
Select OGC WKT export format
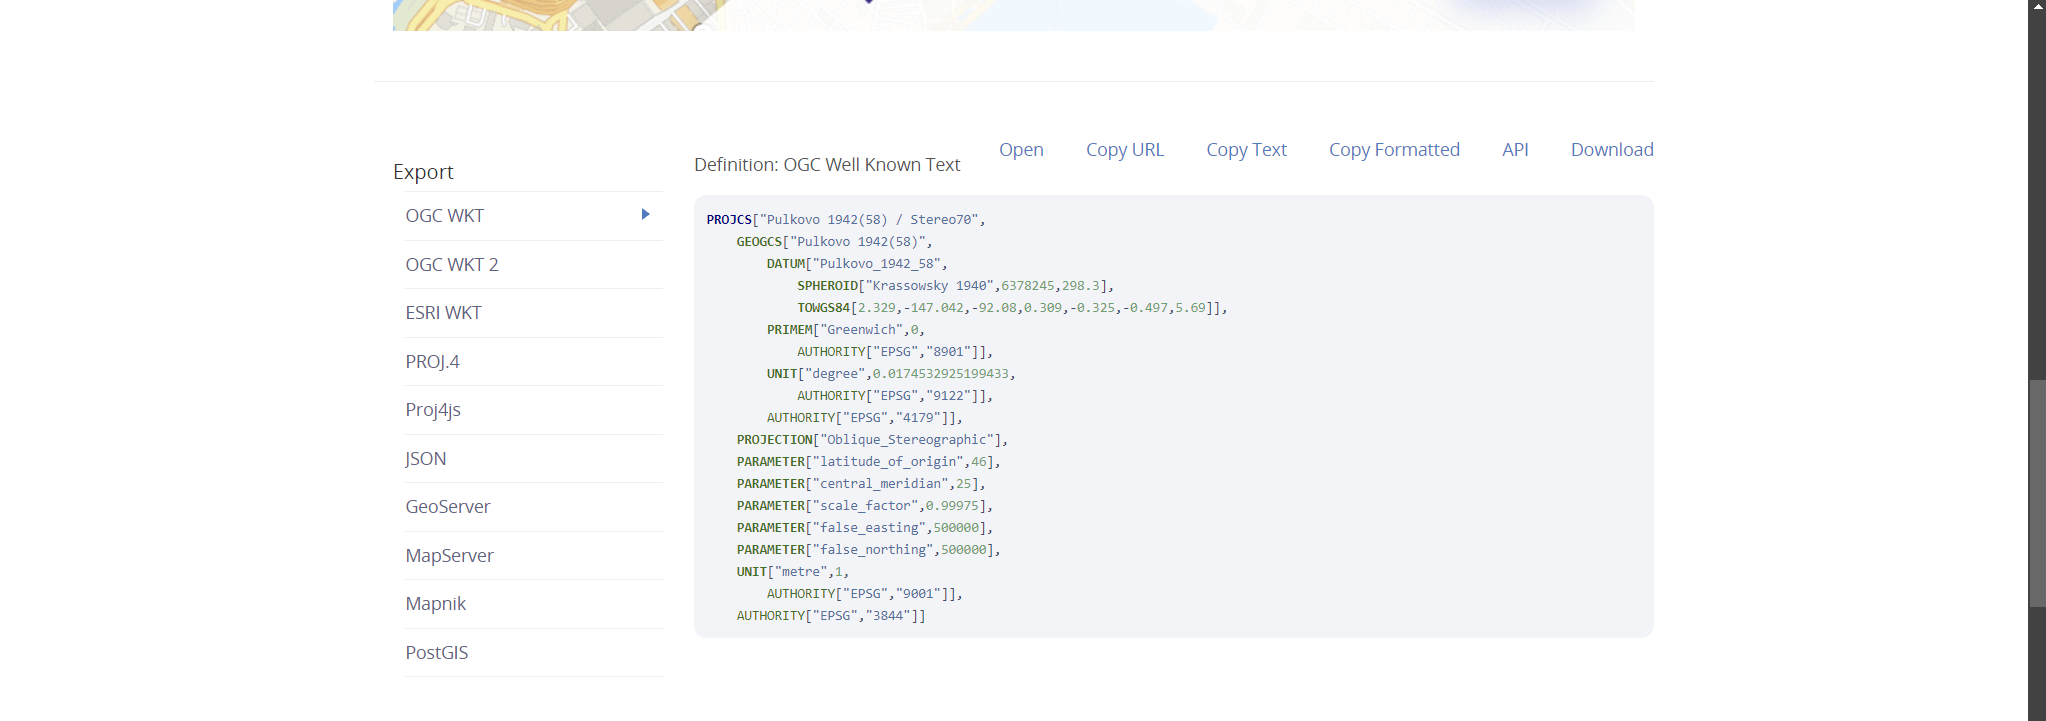pos(445,216)
